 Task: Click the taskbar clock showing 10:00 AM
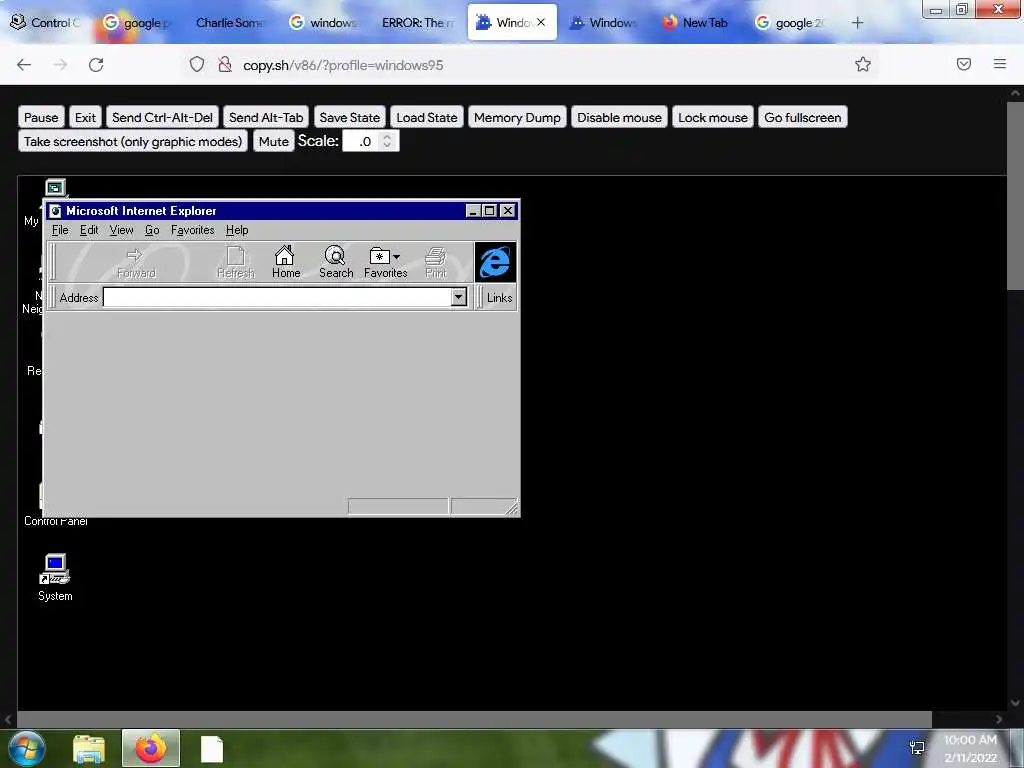pyautogui.click(x=970, y=748)
